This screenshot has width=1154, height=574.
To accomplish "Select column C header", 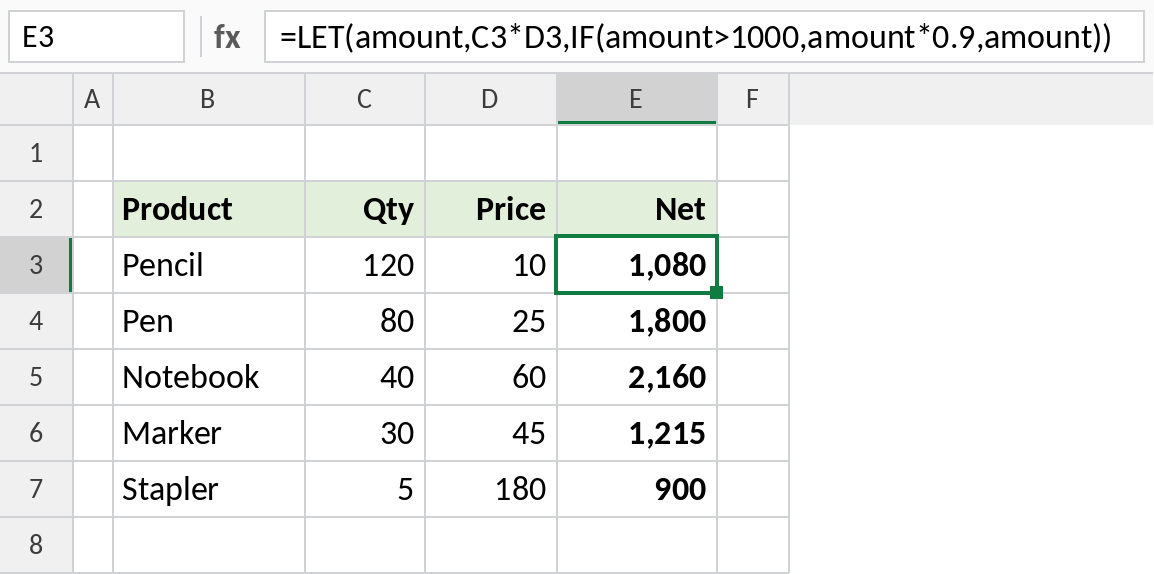I will click(364, 99).
